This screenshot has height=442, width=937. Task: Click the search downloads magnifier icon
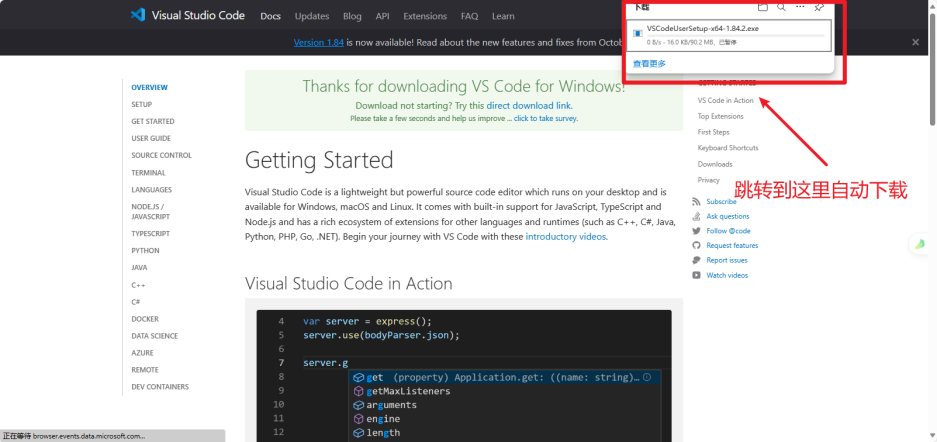[781, 7]
